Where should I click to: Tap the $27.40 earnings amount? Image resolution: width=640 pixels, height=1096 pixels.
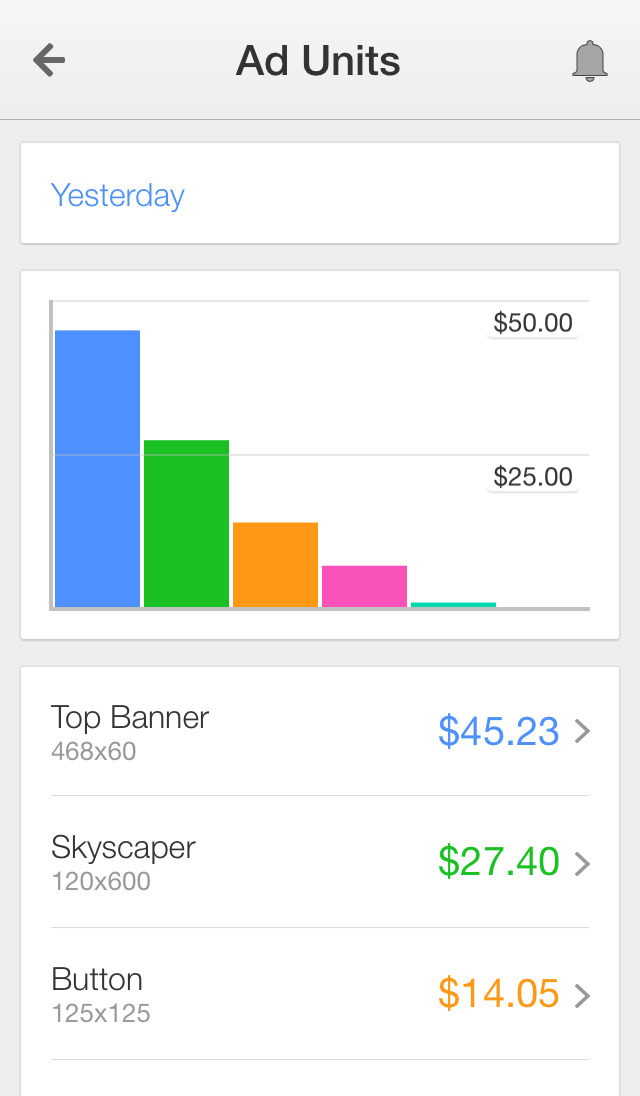(498, 862)
